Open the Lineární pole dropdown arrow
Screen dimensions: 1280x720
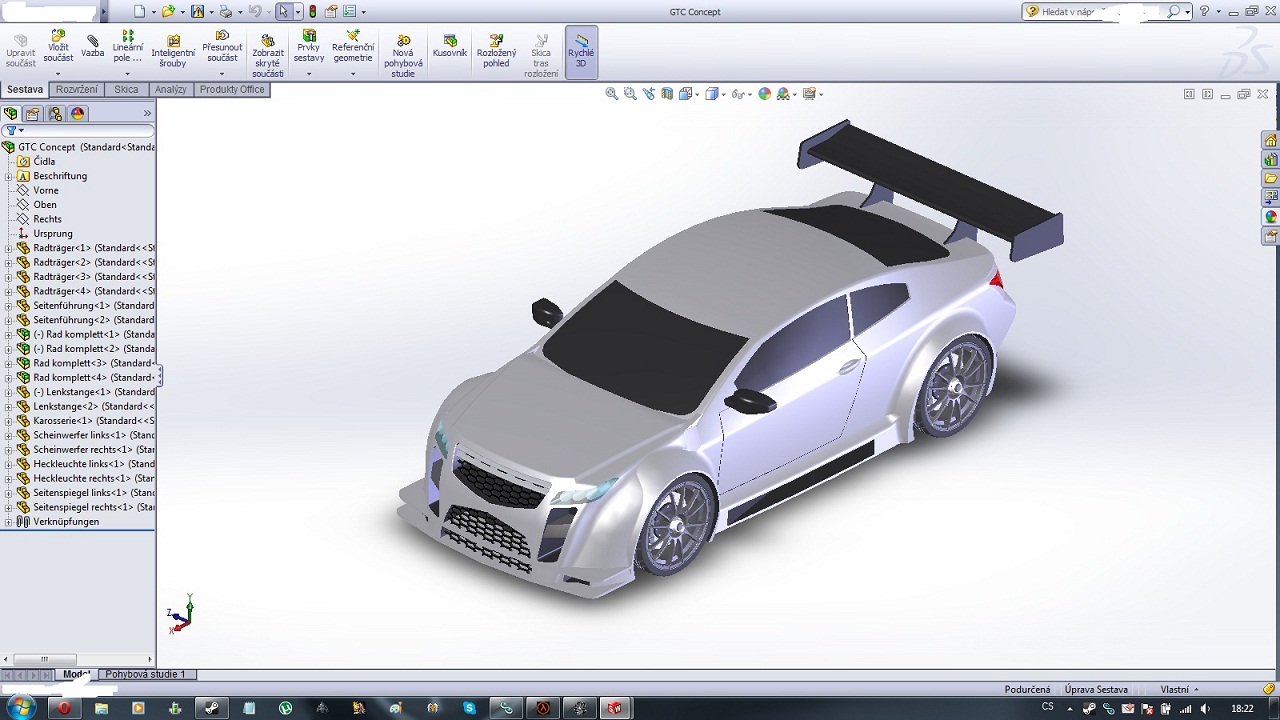[127, 73]
